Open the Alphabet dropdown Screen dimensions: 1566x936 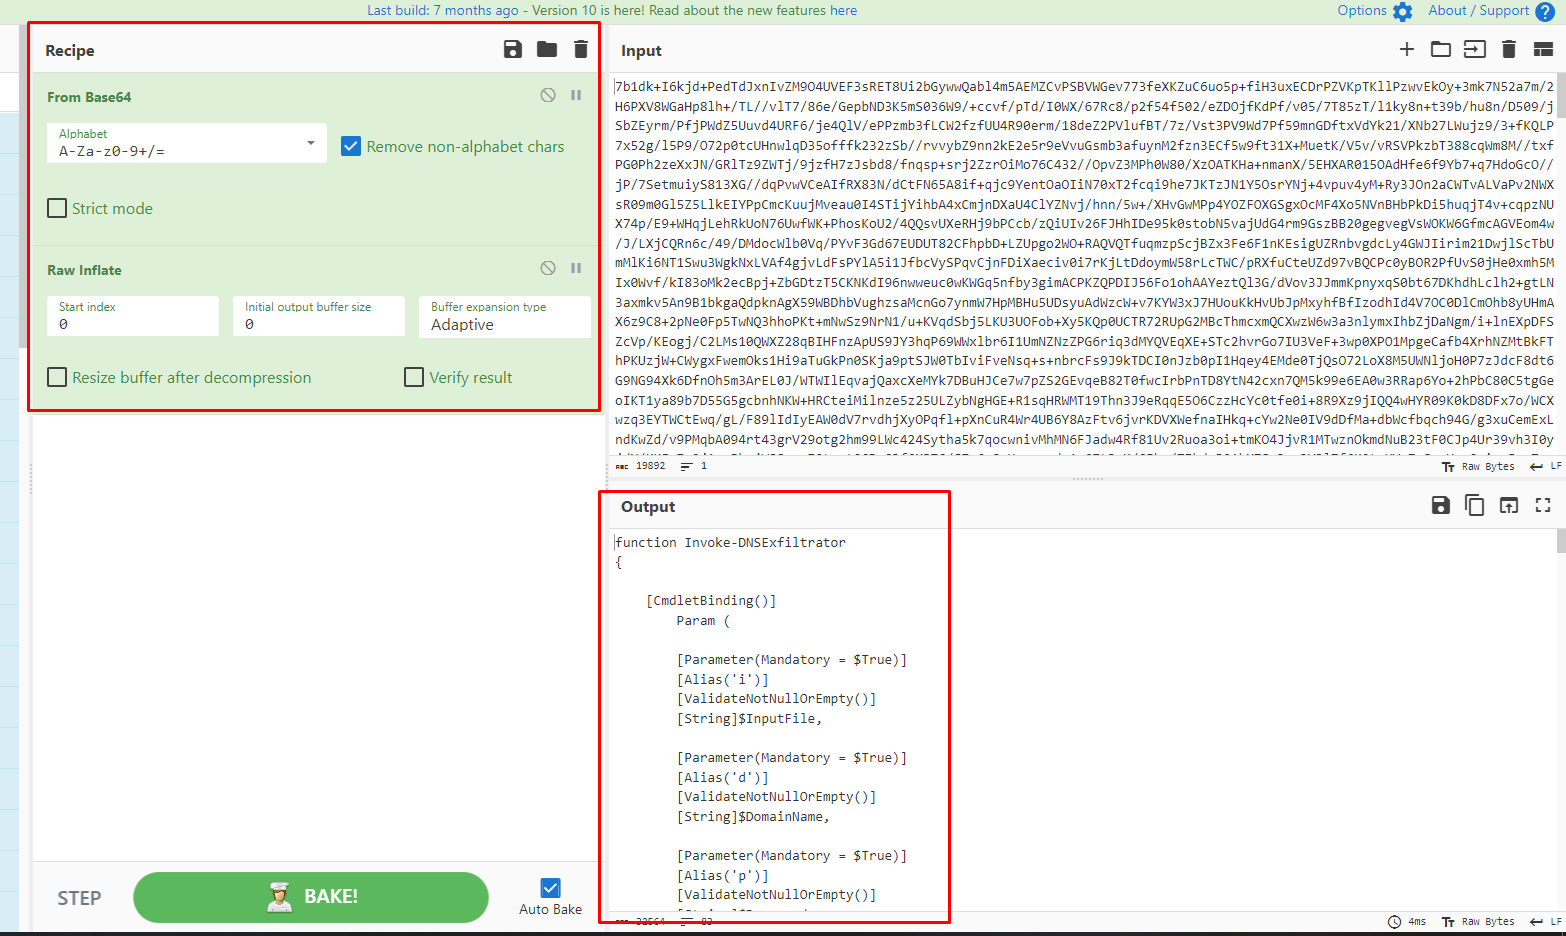186,143
